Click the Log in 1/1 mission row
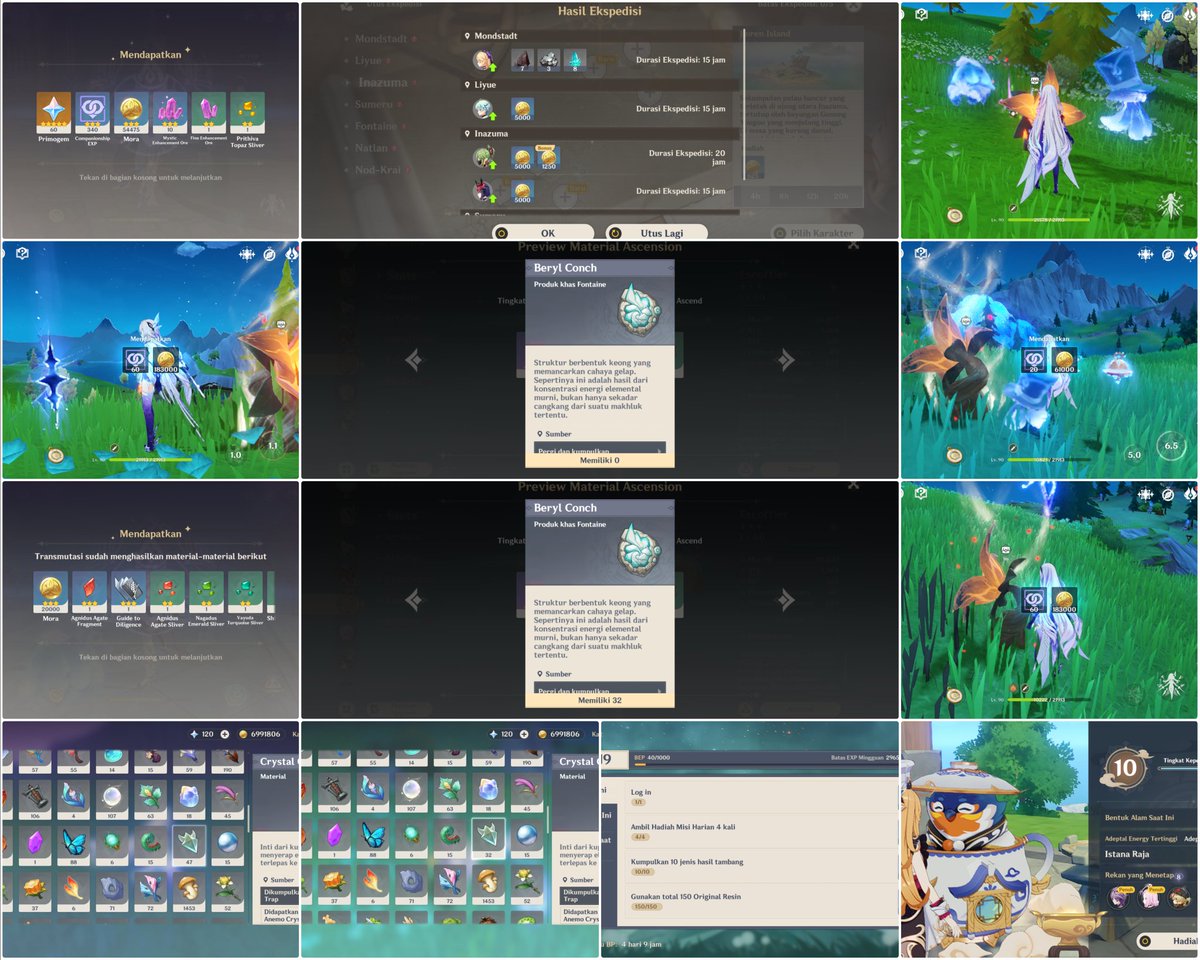 coord(762,797)
